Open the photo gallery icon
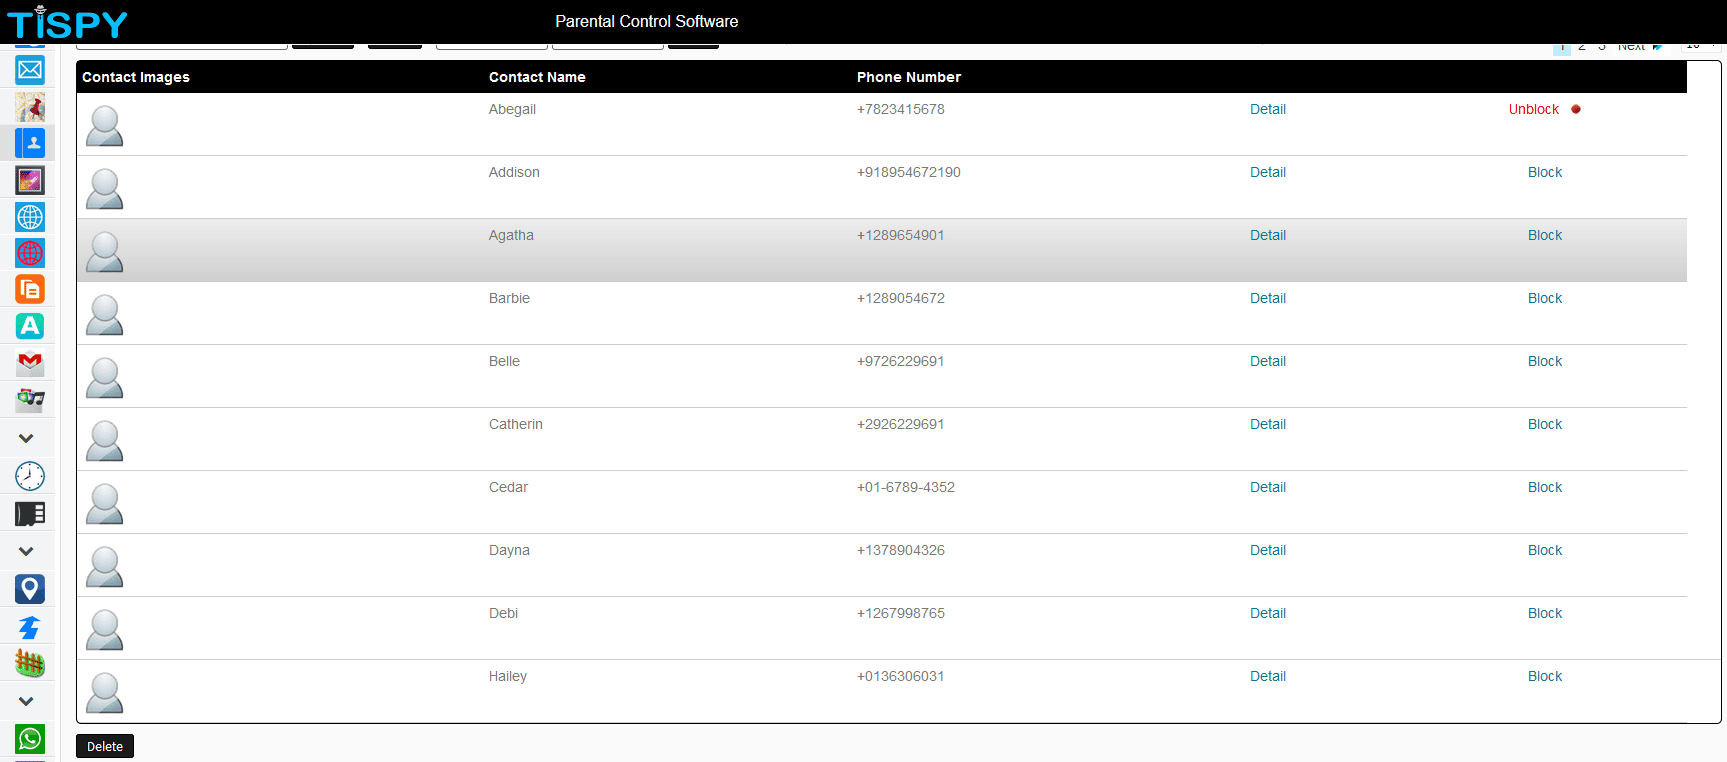 coord(30,180)
